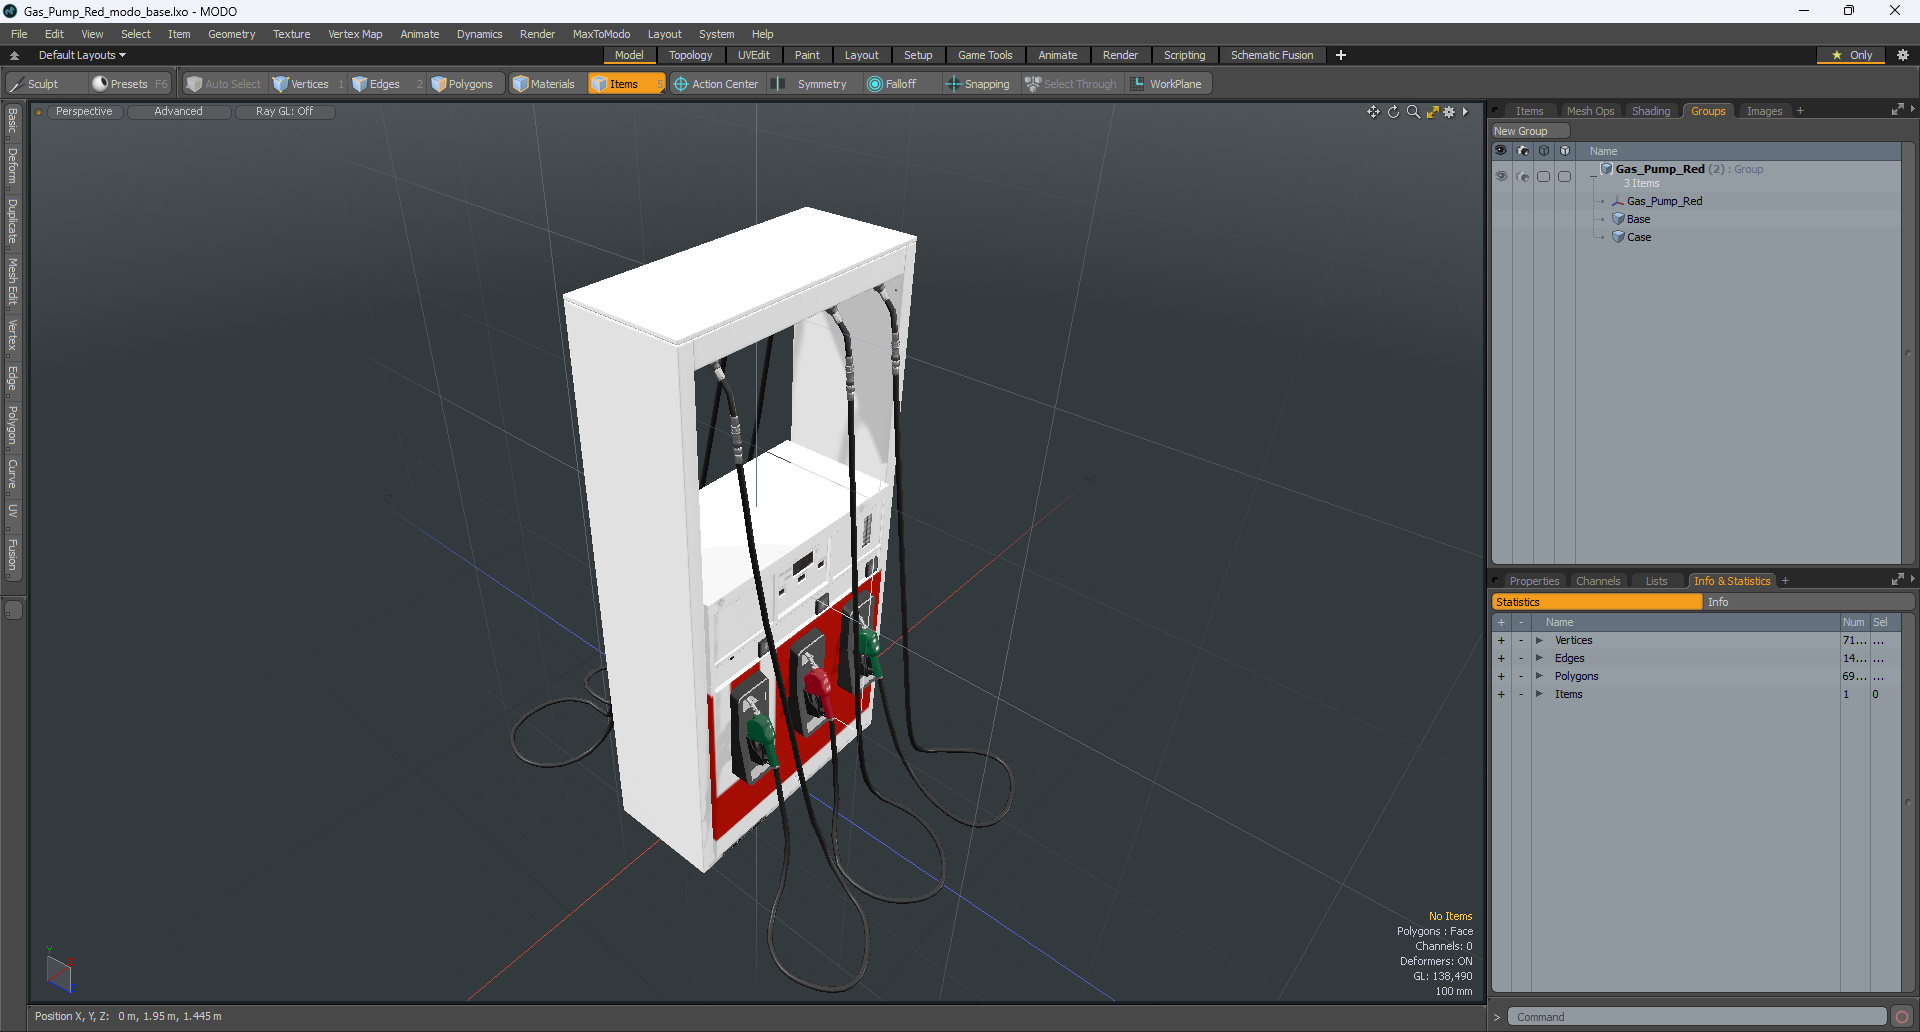Add new layout tab with plus button
This screenshot has width=1920, height=1032.
(1341, 55)
